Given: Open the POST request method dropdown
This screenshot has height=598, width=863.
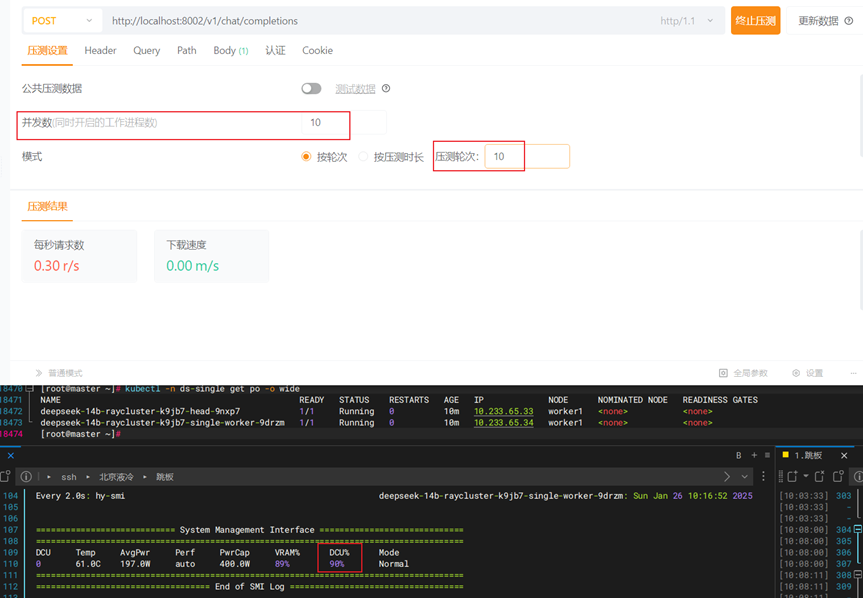Looking at the screenshot, I should click(x=62, y=21).
